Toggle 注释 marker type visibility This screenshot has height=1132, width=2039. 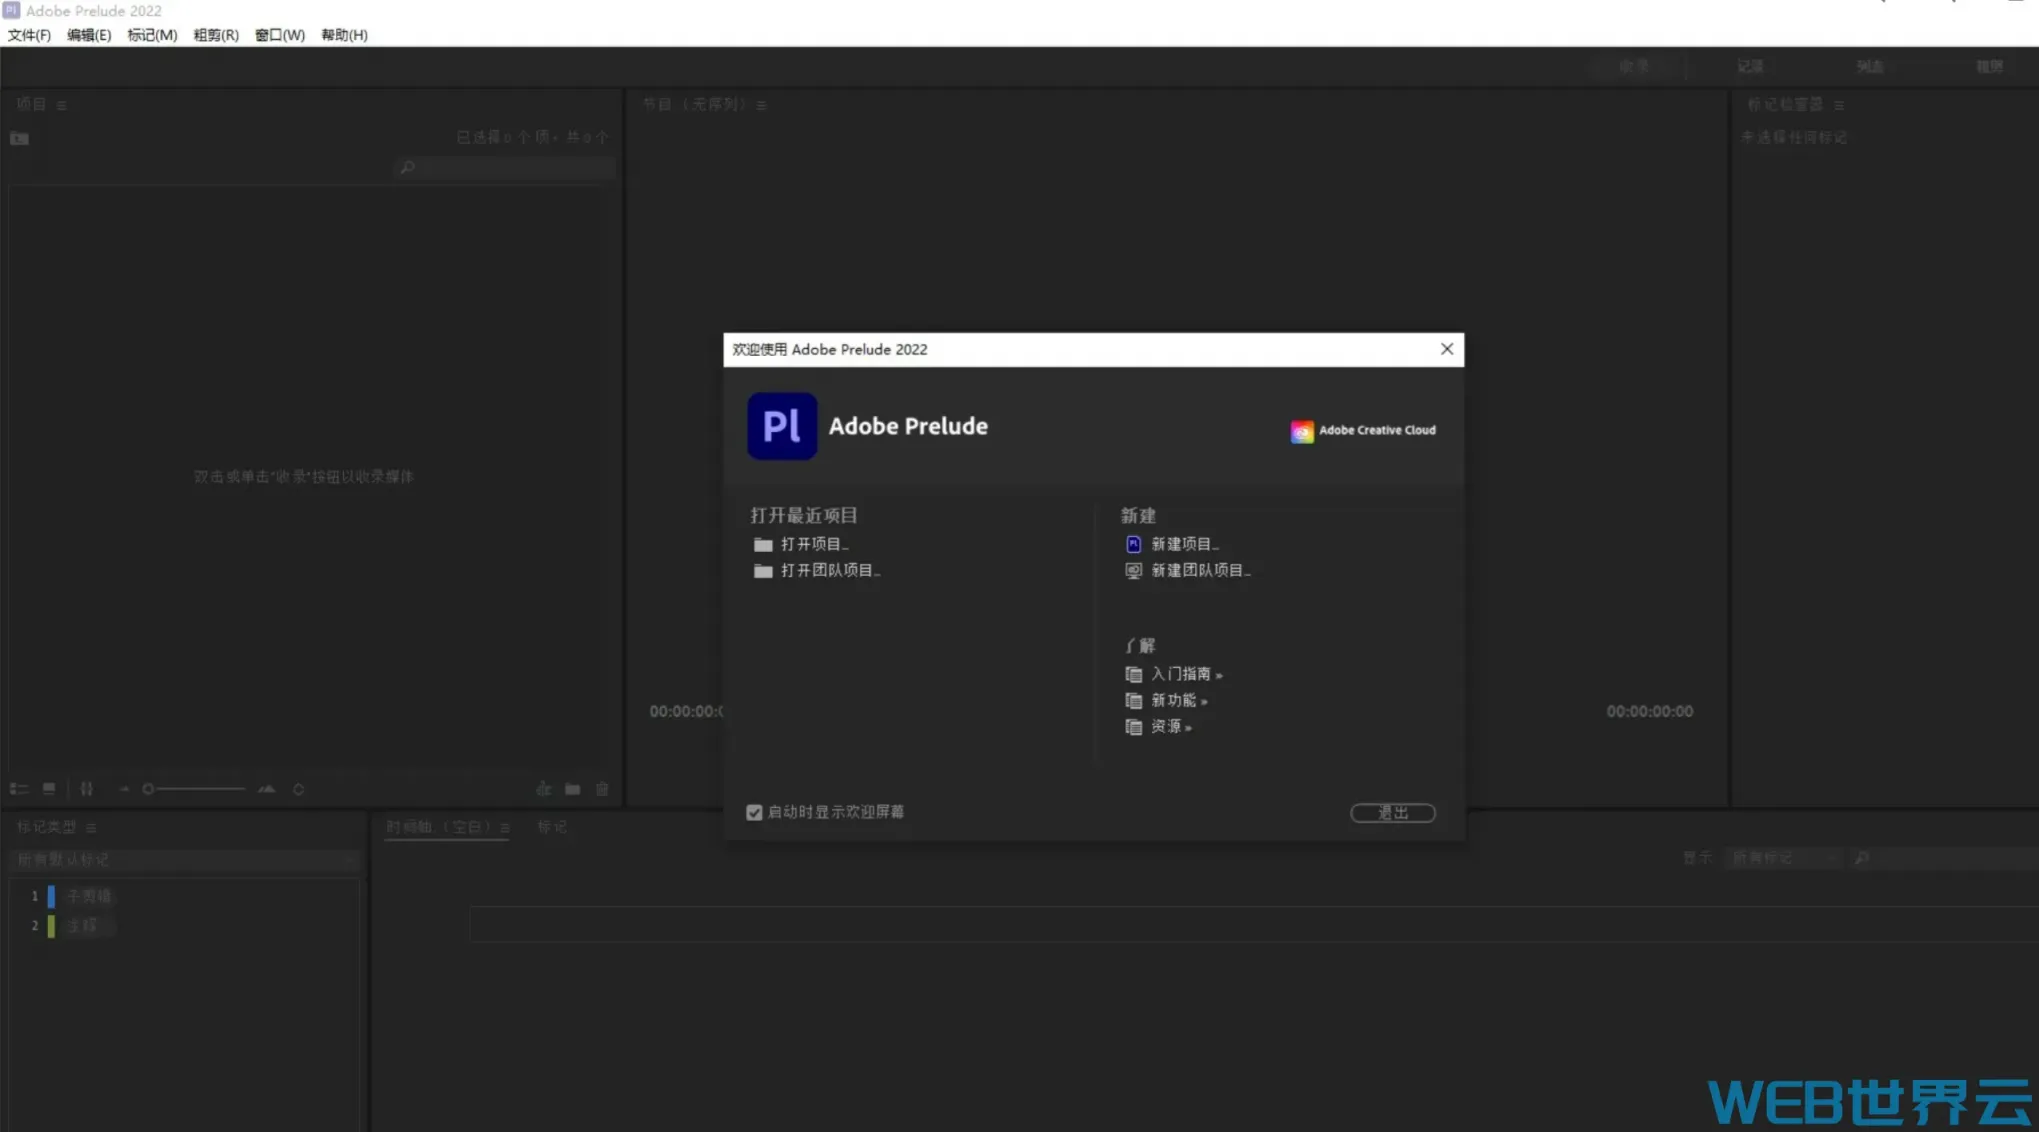coord(50,926)
